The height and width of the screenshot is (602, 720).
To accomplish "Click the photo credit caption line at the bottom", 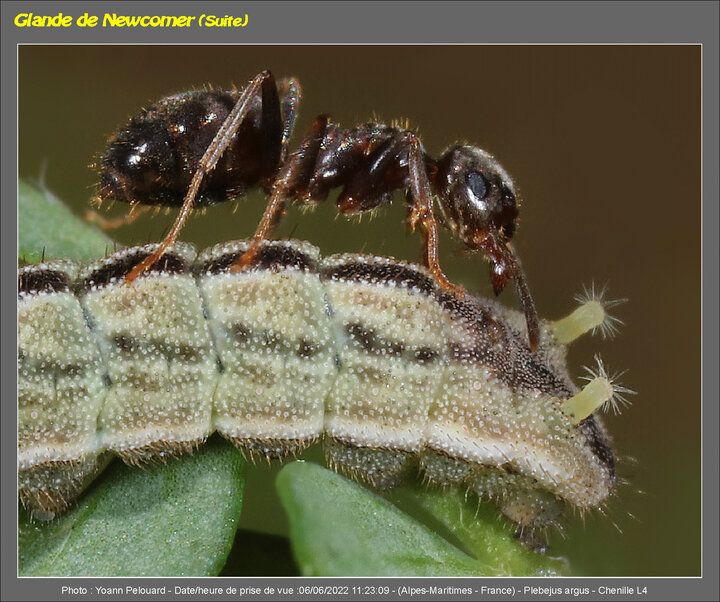I will click(354, 591).
